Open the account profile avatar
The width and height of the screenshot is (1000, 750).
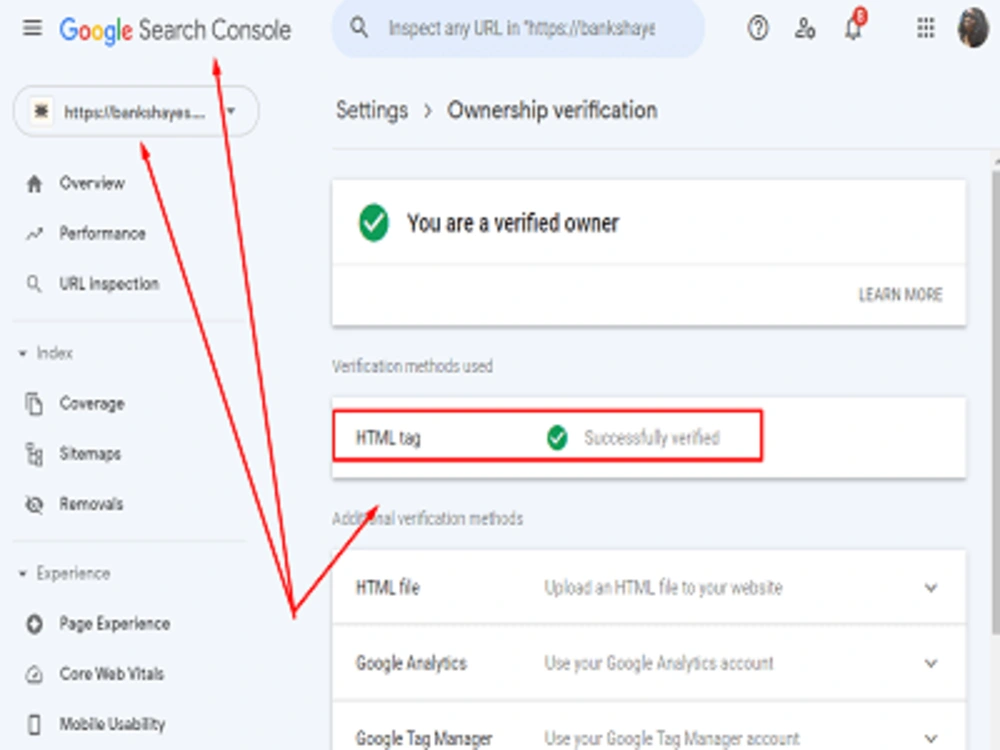coord(973,28)
